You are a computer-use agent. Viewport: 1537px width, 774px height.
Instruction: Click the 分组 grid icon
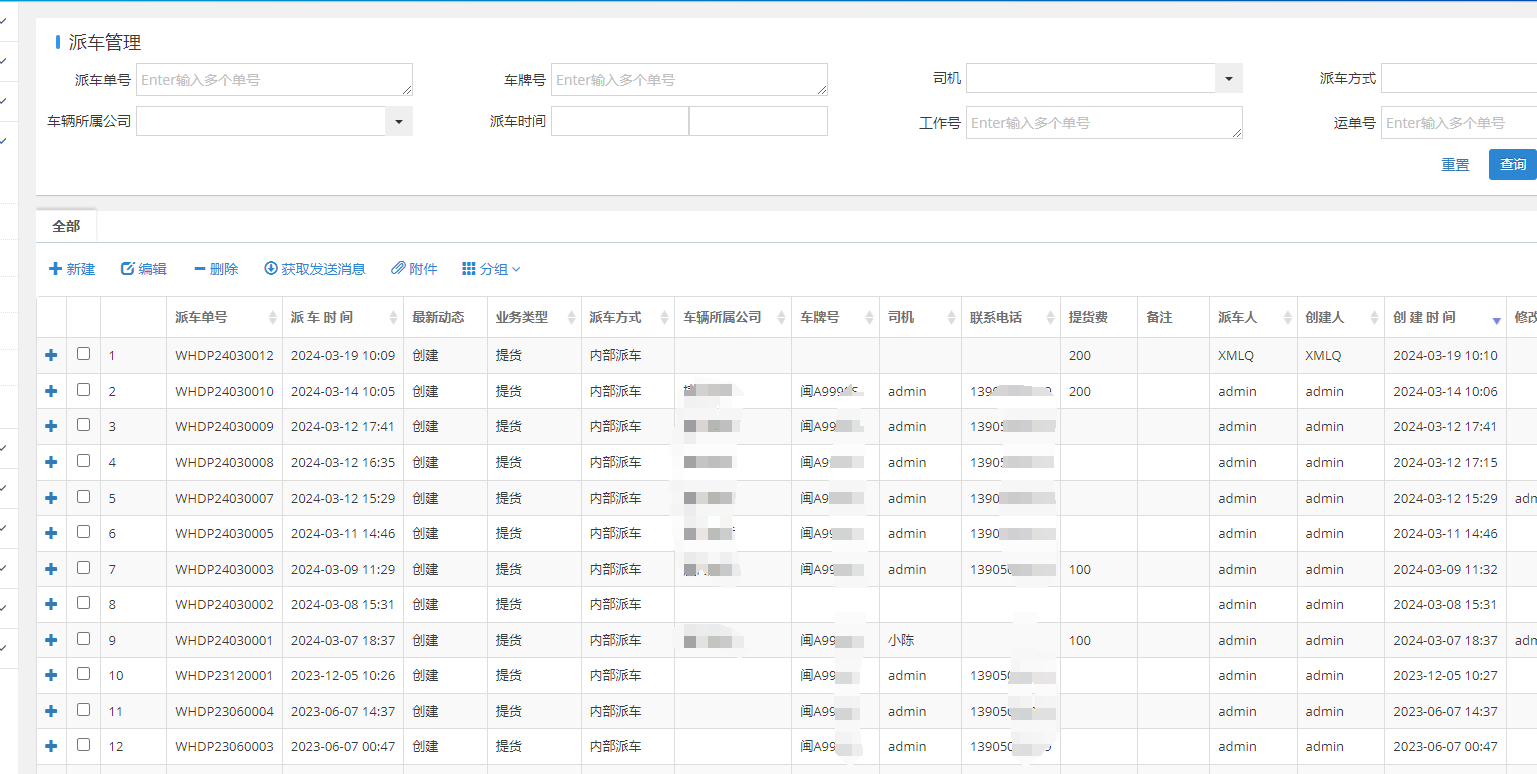[x=469, y=269]
